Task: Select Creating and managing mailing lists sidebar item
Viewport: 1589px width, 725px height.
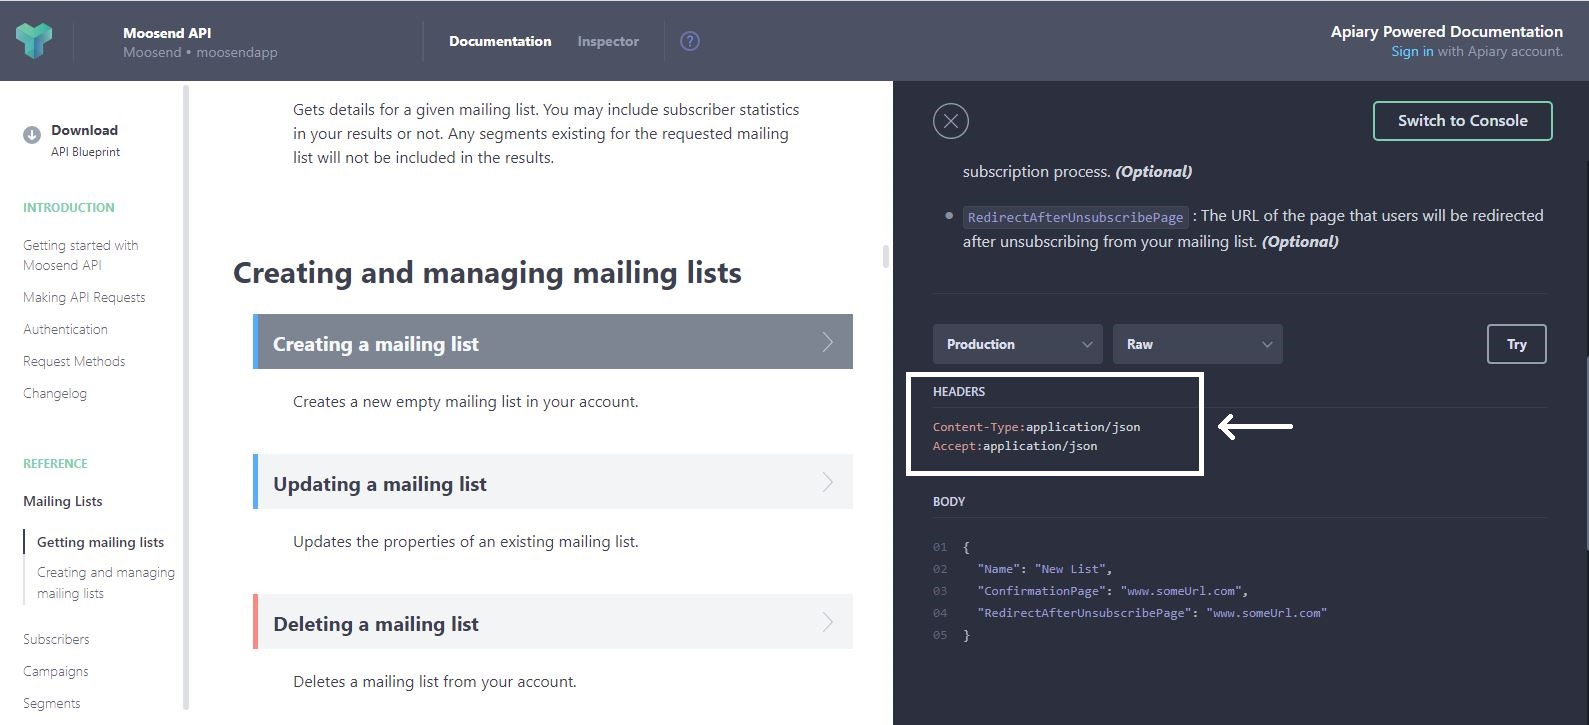Action: pos(106,583)
